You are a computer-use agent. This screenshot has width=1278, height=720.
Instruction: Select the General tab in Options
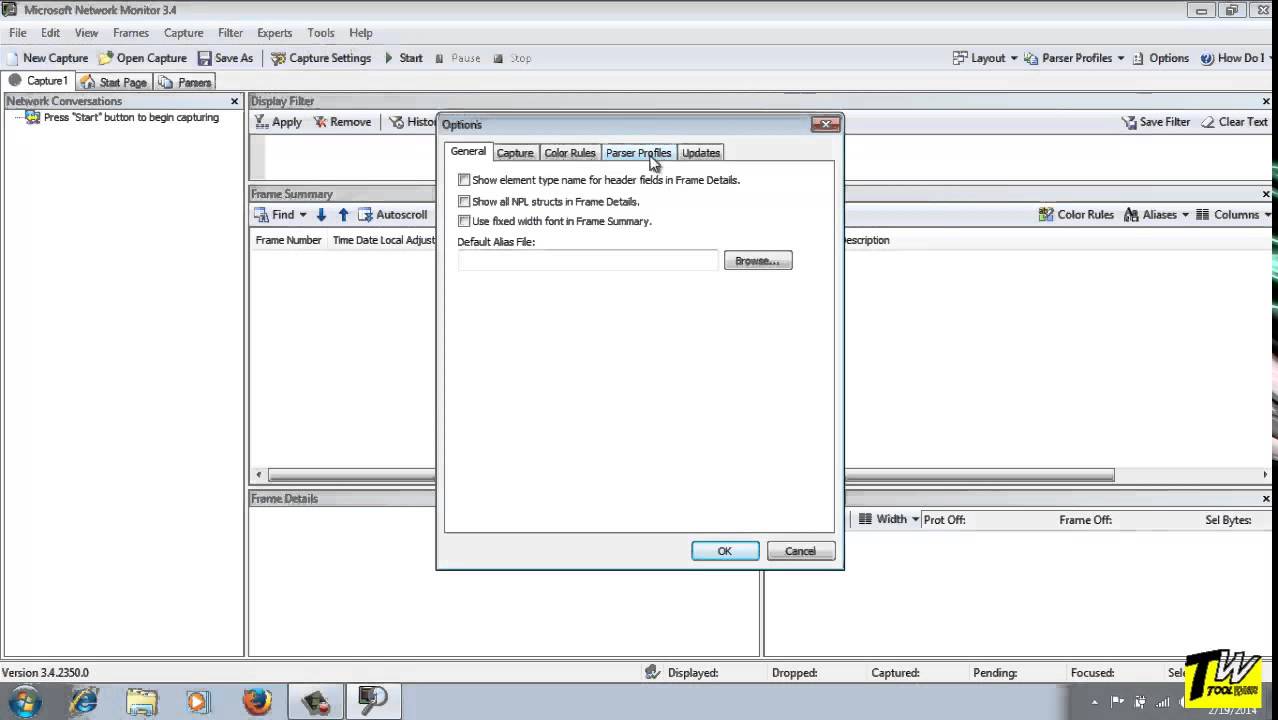click(468, 152)
